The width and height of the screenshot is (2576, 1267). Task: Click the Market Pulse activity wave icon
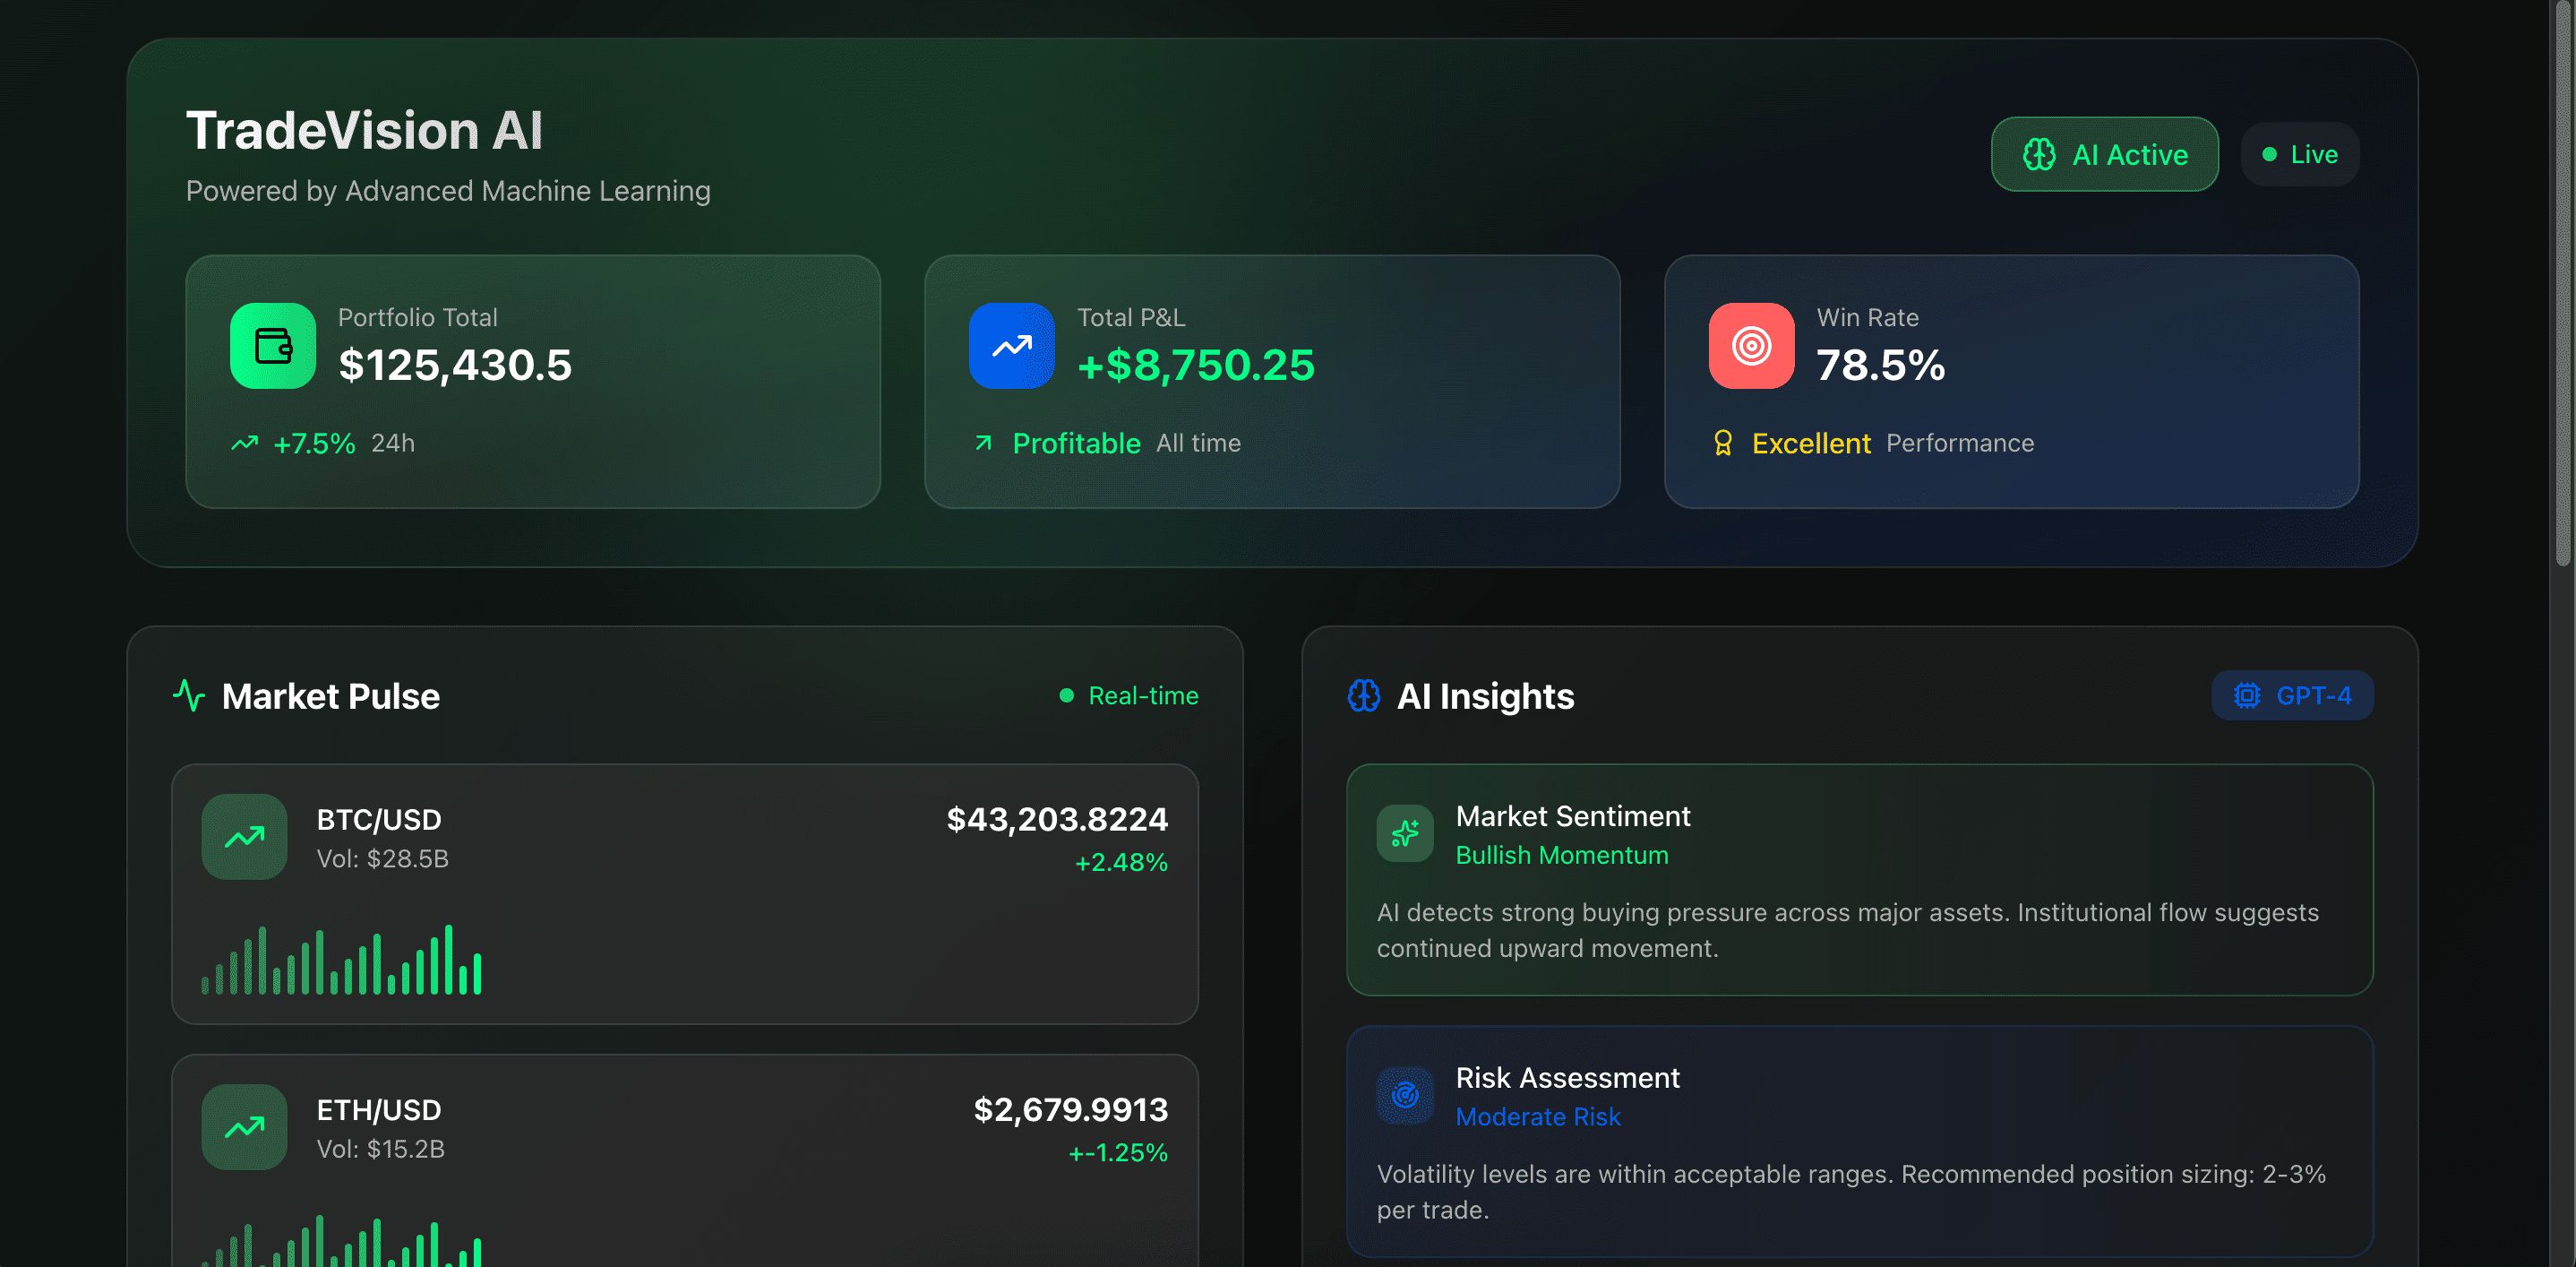point(189,695)
